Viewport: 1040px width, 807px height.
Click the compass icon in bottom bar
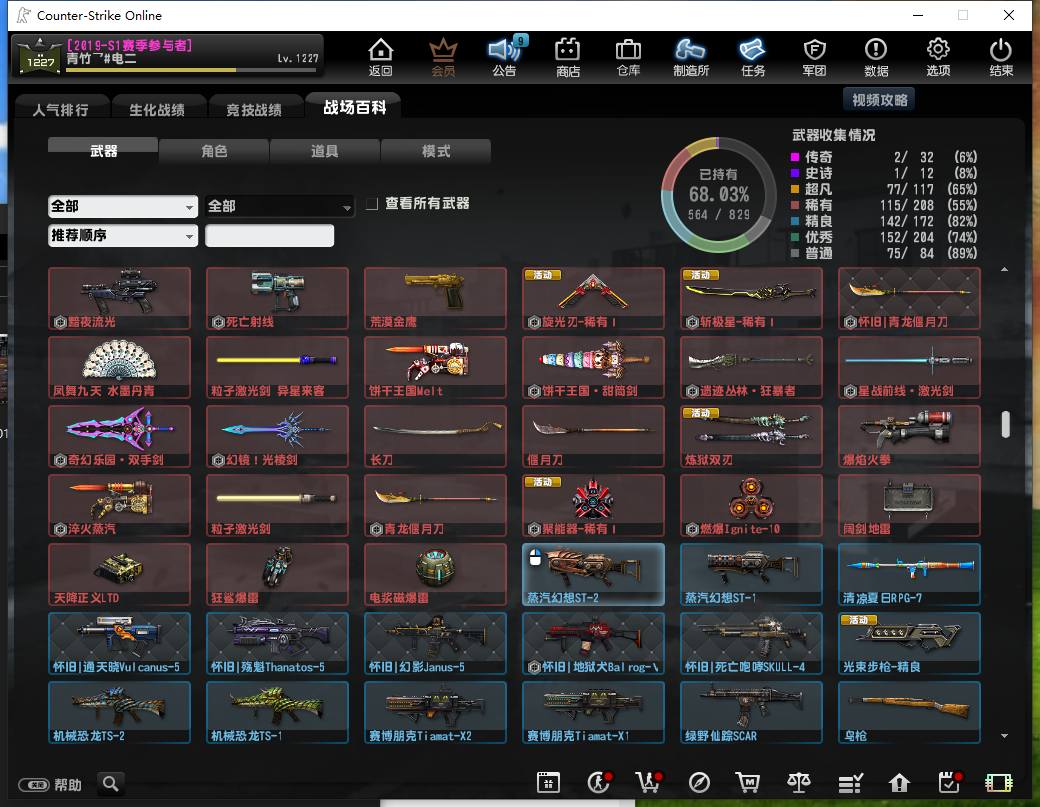tap(699, 783)
